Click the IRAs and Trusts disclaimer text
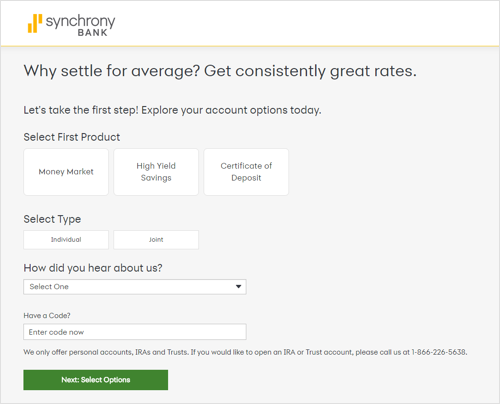 245,352
